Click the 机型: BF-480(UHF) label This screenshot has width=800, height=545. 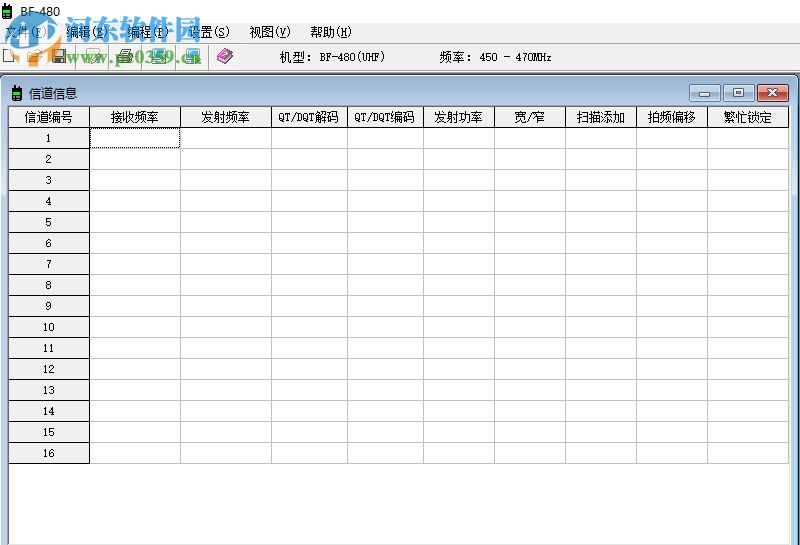[332, 57]
